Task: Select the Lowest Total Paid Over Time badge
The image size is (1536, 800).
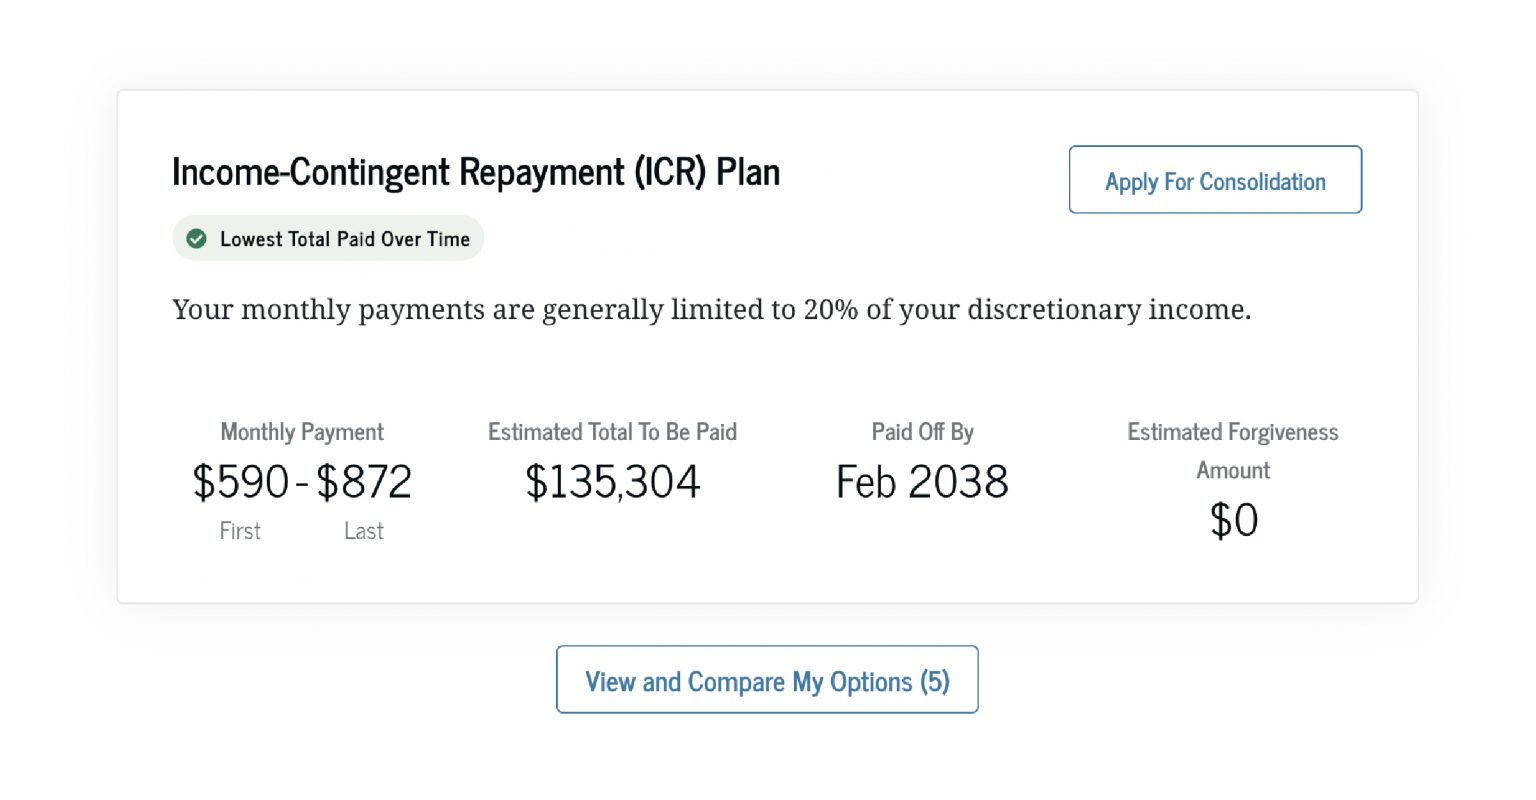Action: [328, 238]
